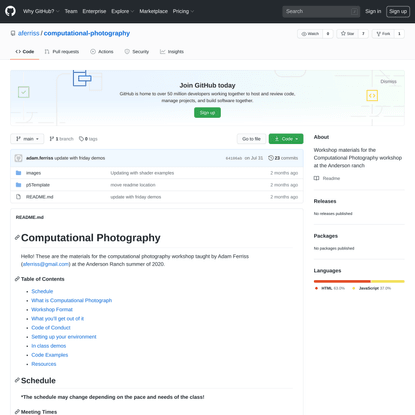Click the yellow JavaScript language bar segment
Image resolution: width=415 pixels, height=415 pixels.
coord(388,281)
